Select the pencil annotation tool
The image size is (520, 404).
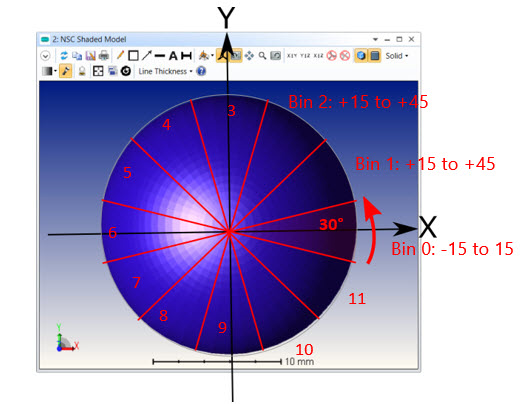[x=120, y=55]
